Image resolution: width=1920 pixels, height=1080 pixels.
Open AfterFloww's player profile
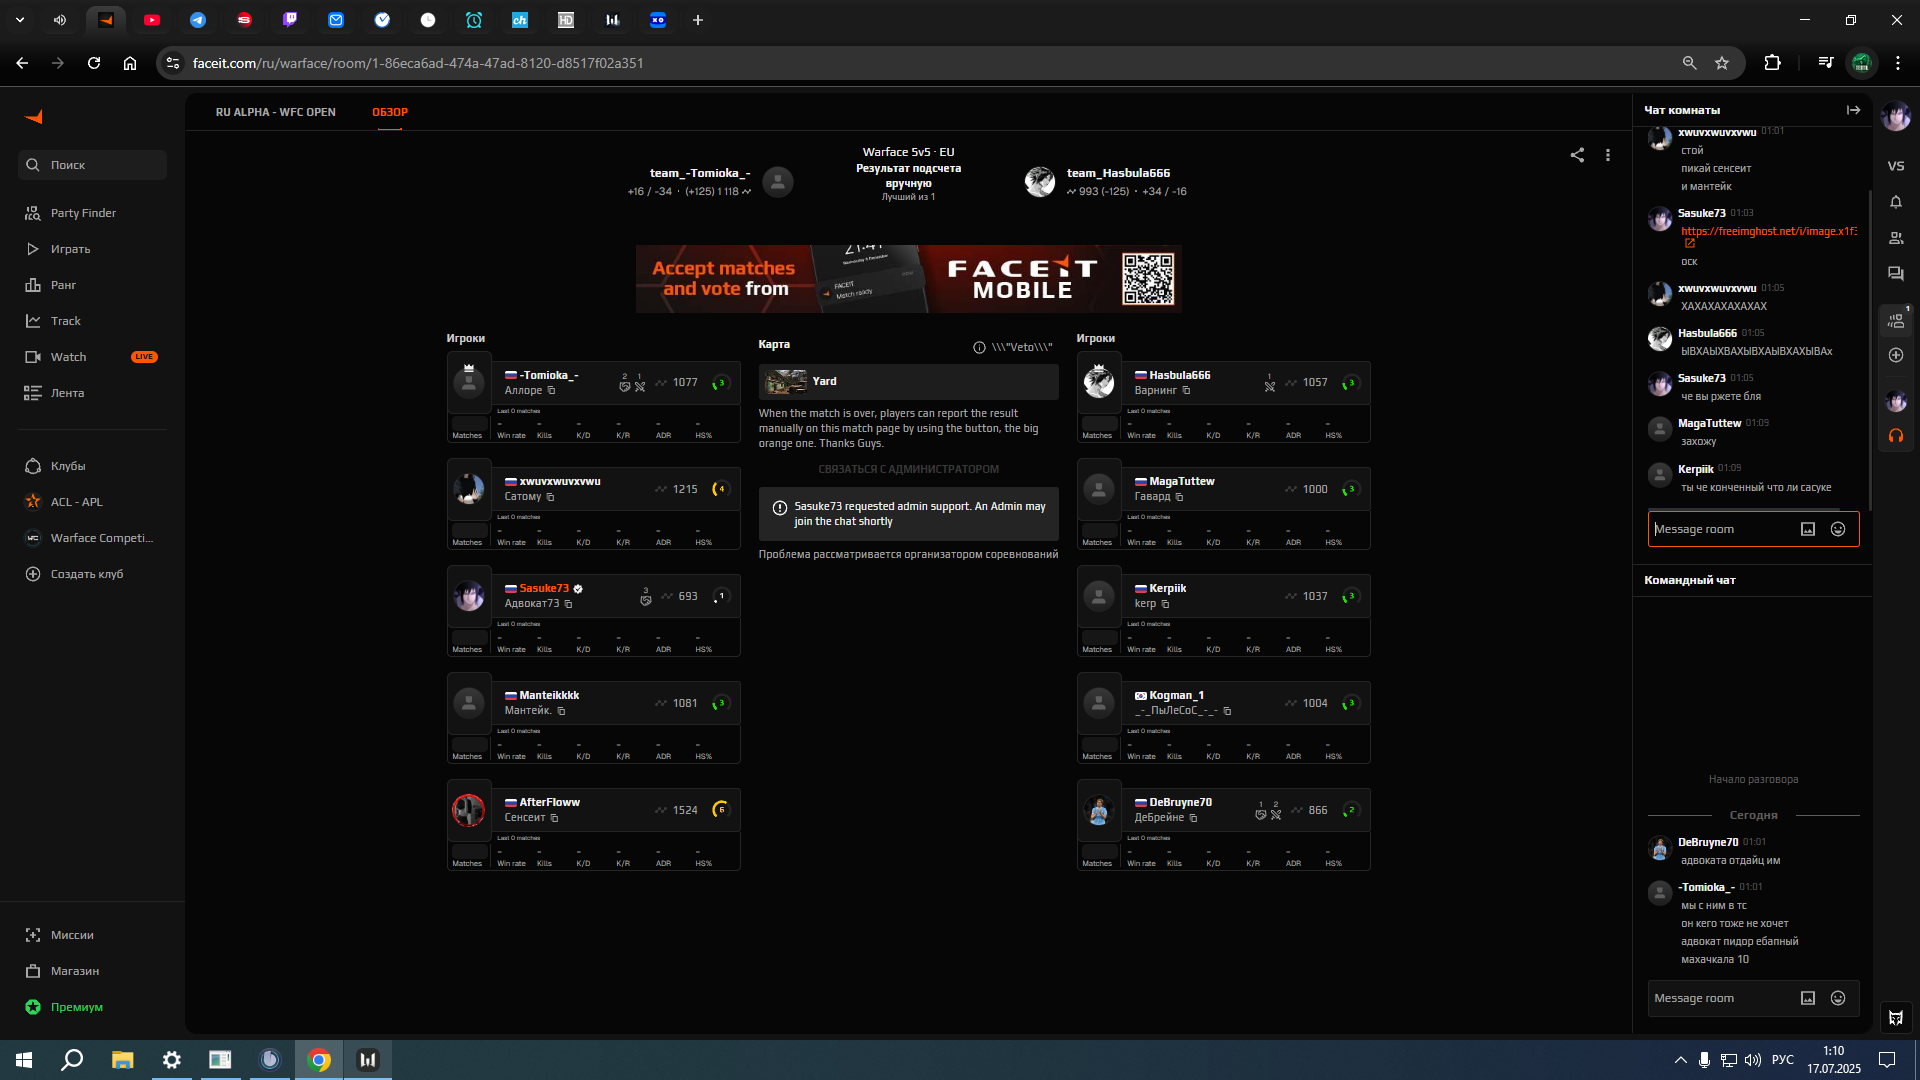tap(549, 802)
